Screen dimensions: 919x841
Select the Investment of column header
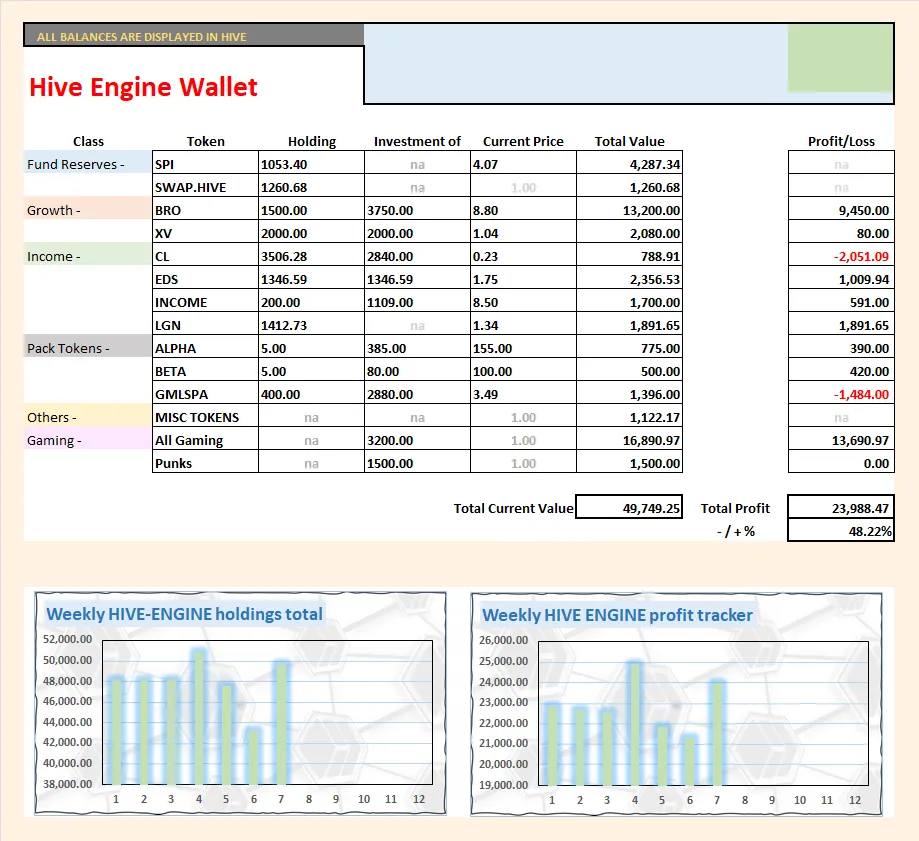pyautogui.click(x=417, y=141)
